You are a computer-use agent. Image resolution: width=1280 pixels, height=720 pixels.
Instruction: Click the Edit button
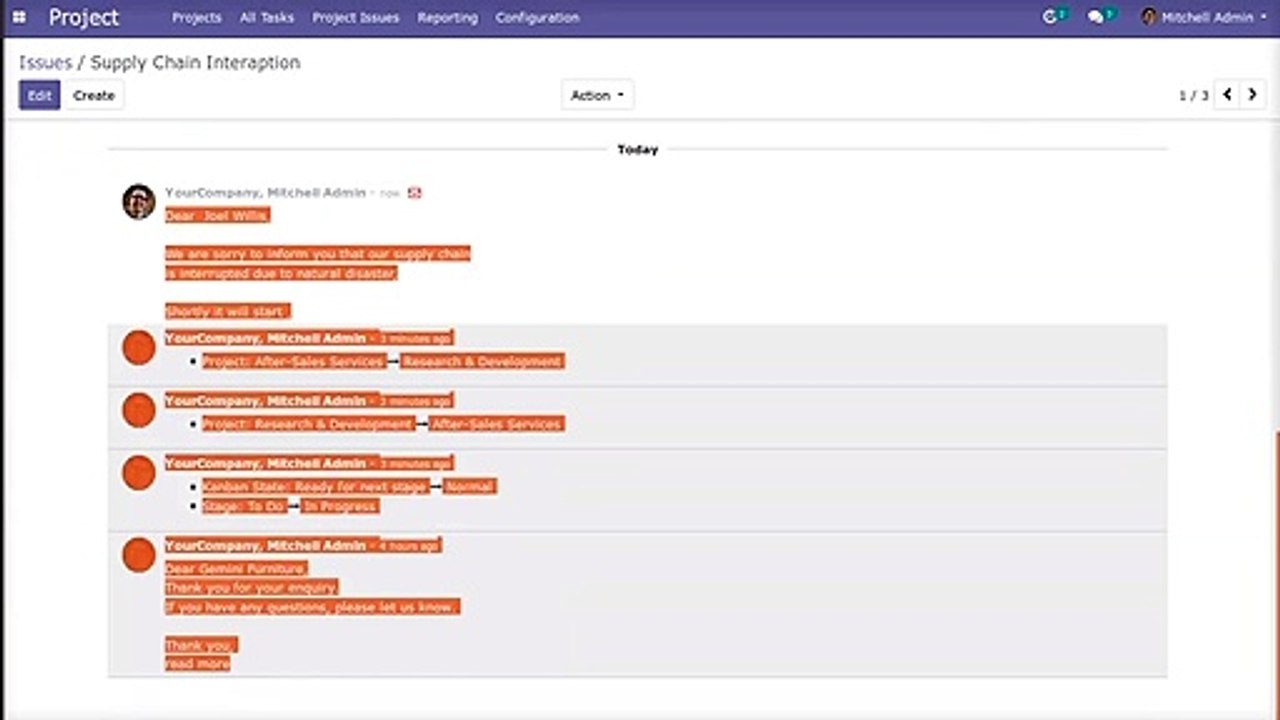40,95
